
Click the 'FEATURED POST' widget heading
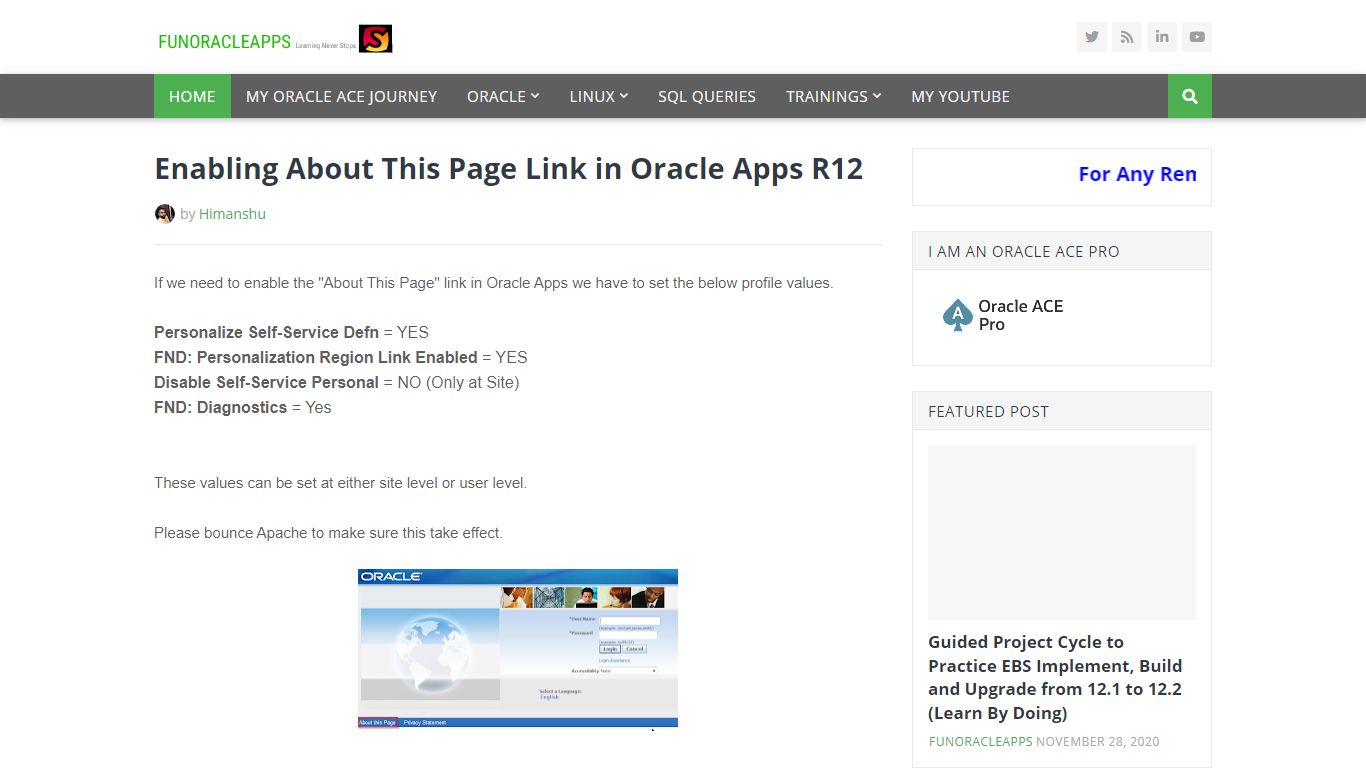click(988, 411)
